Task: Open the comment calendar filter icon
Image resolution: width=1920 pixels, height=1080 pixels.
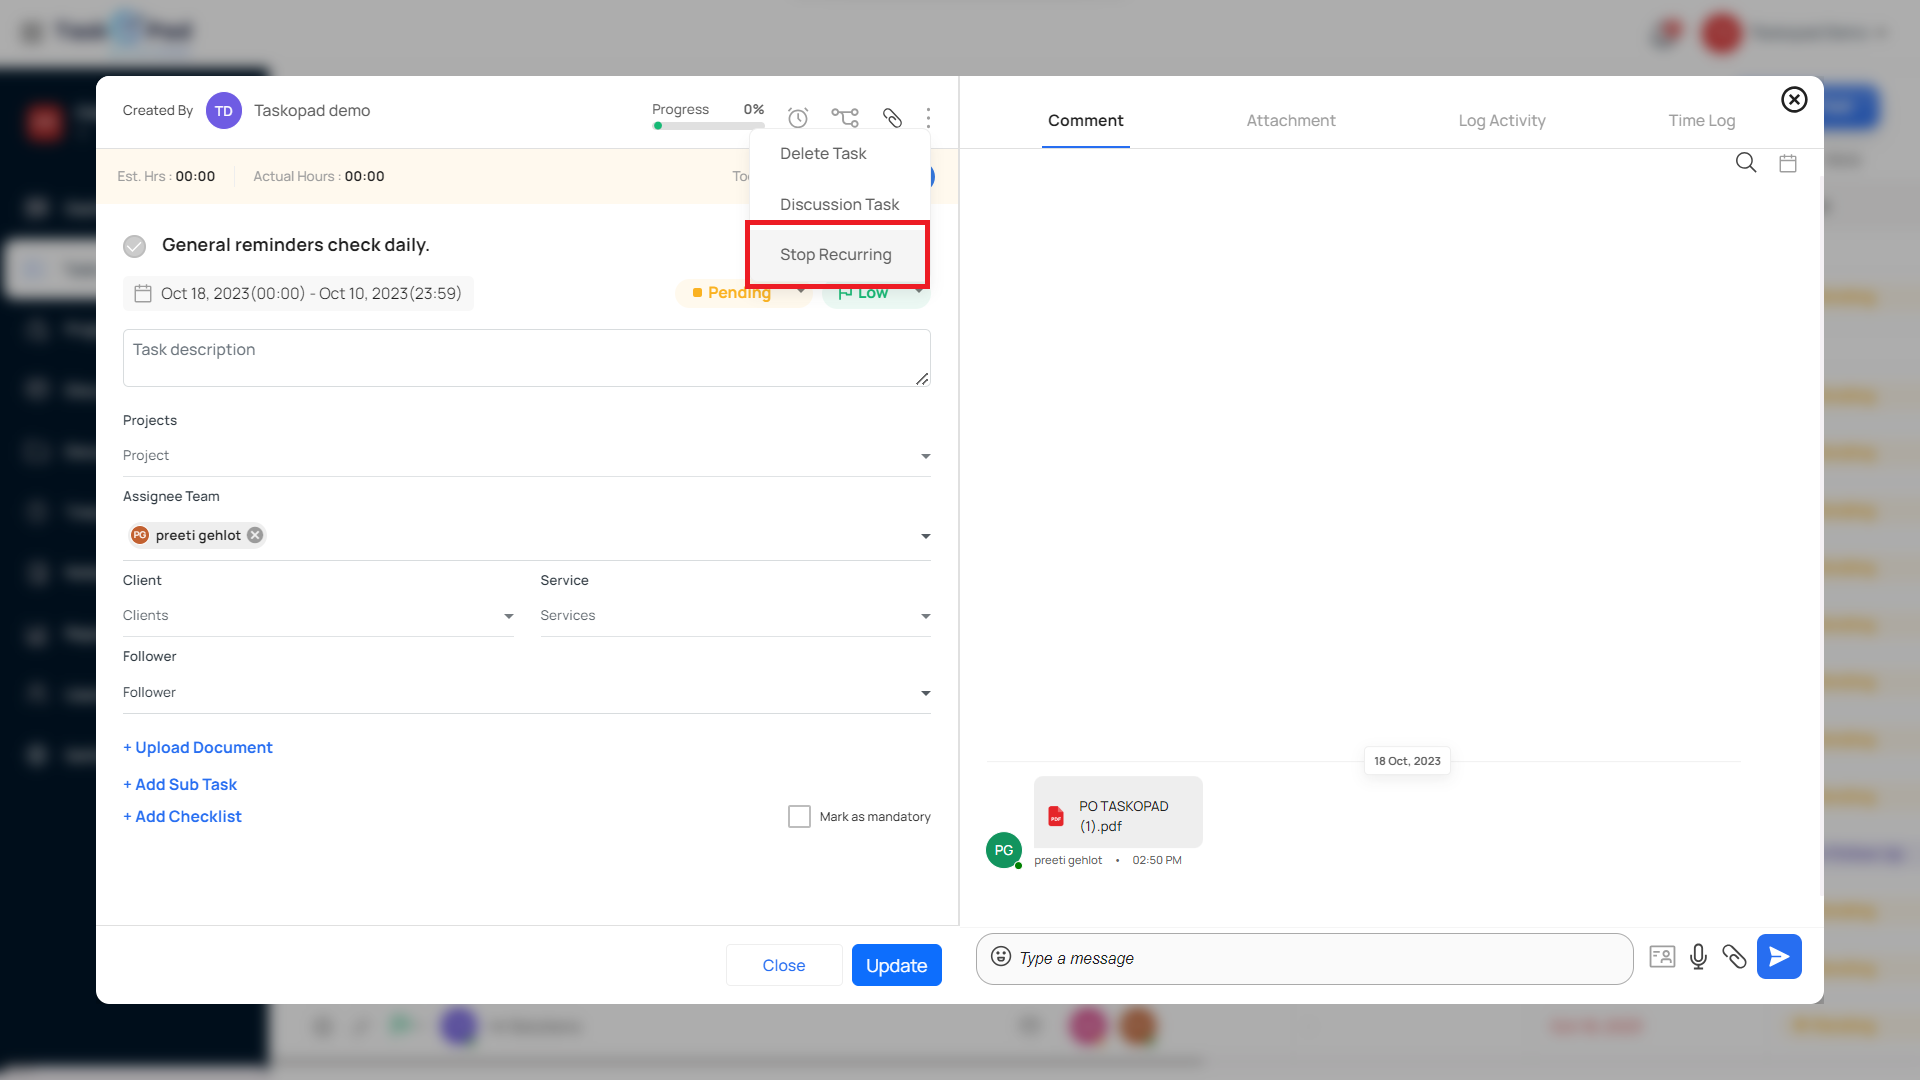Action: pos(1788,163)
